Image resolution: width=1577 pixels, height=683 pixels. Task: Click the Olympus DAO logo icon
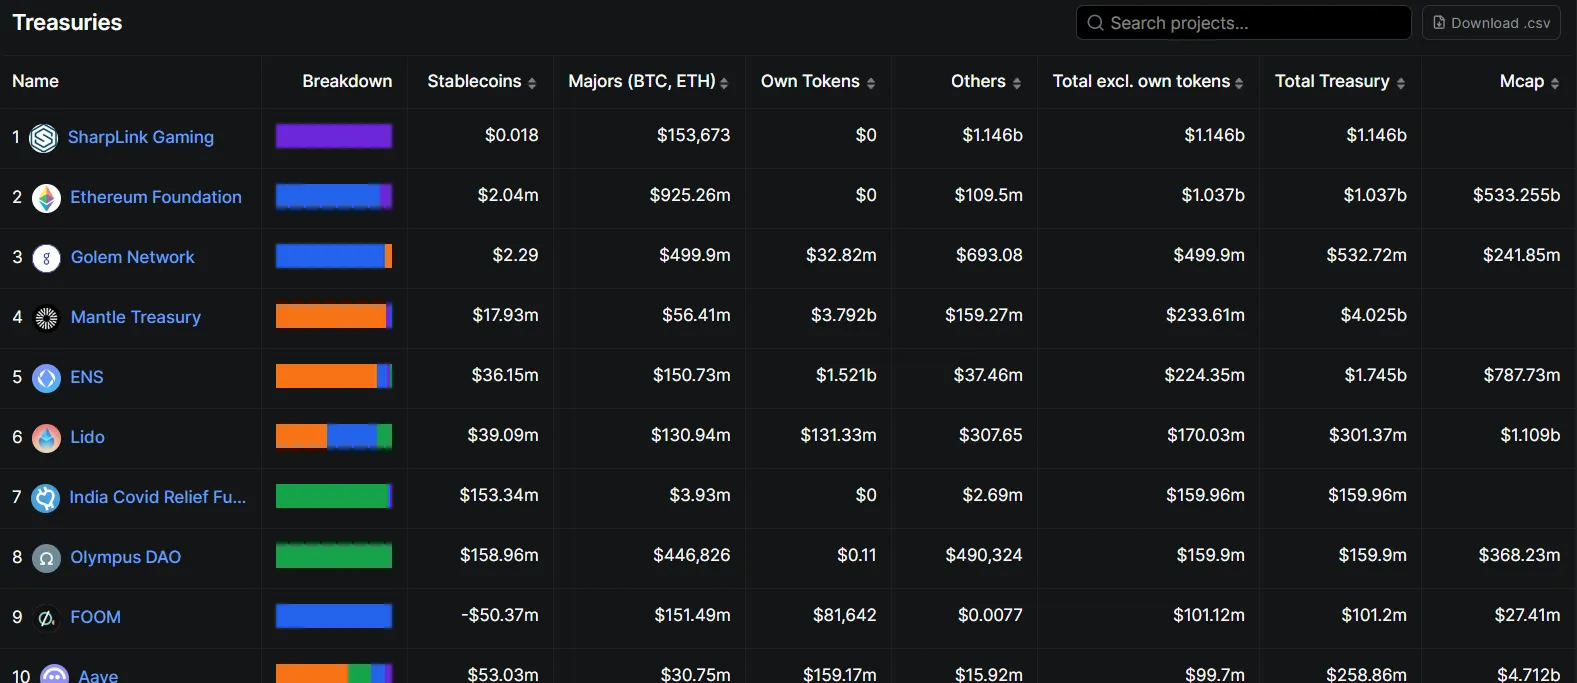point(46,558)
